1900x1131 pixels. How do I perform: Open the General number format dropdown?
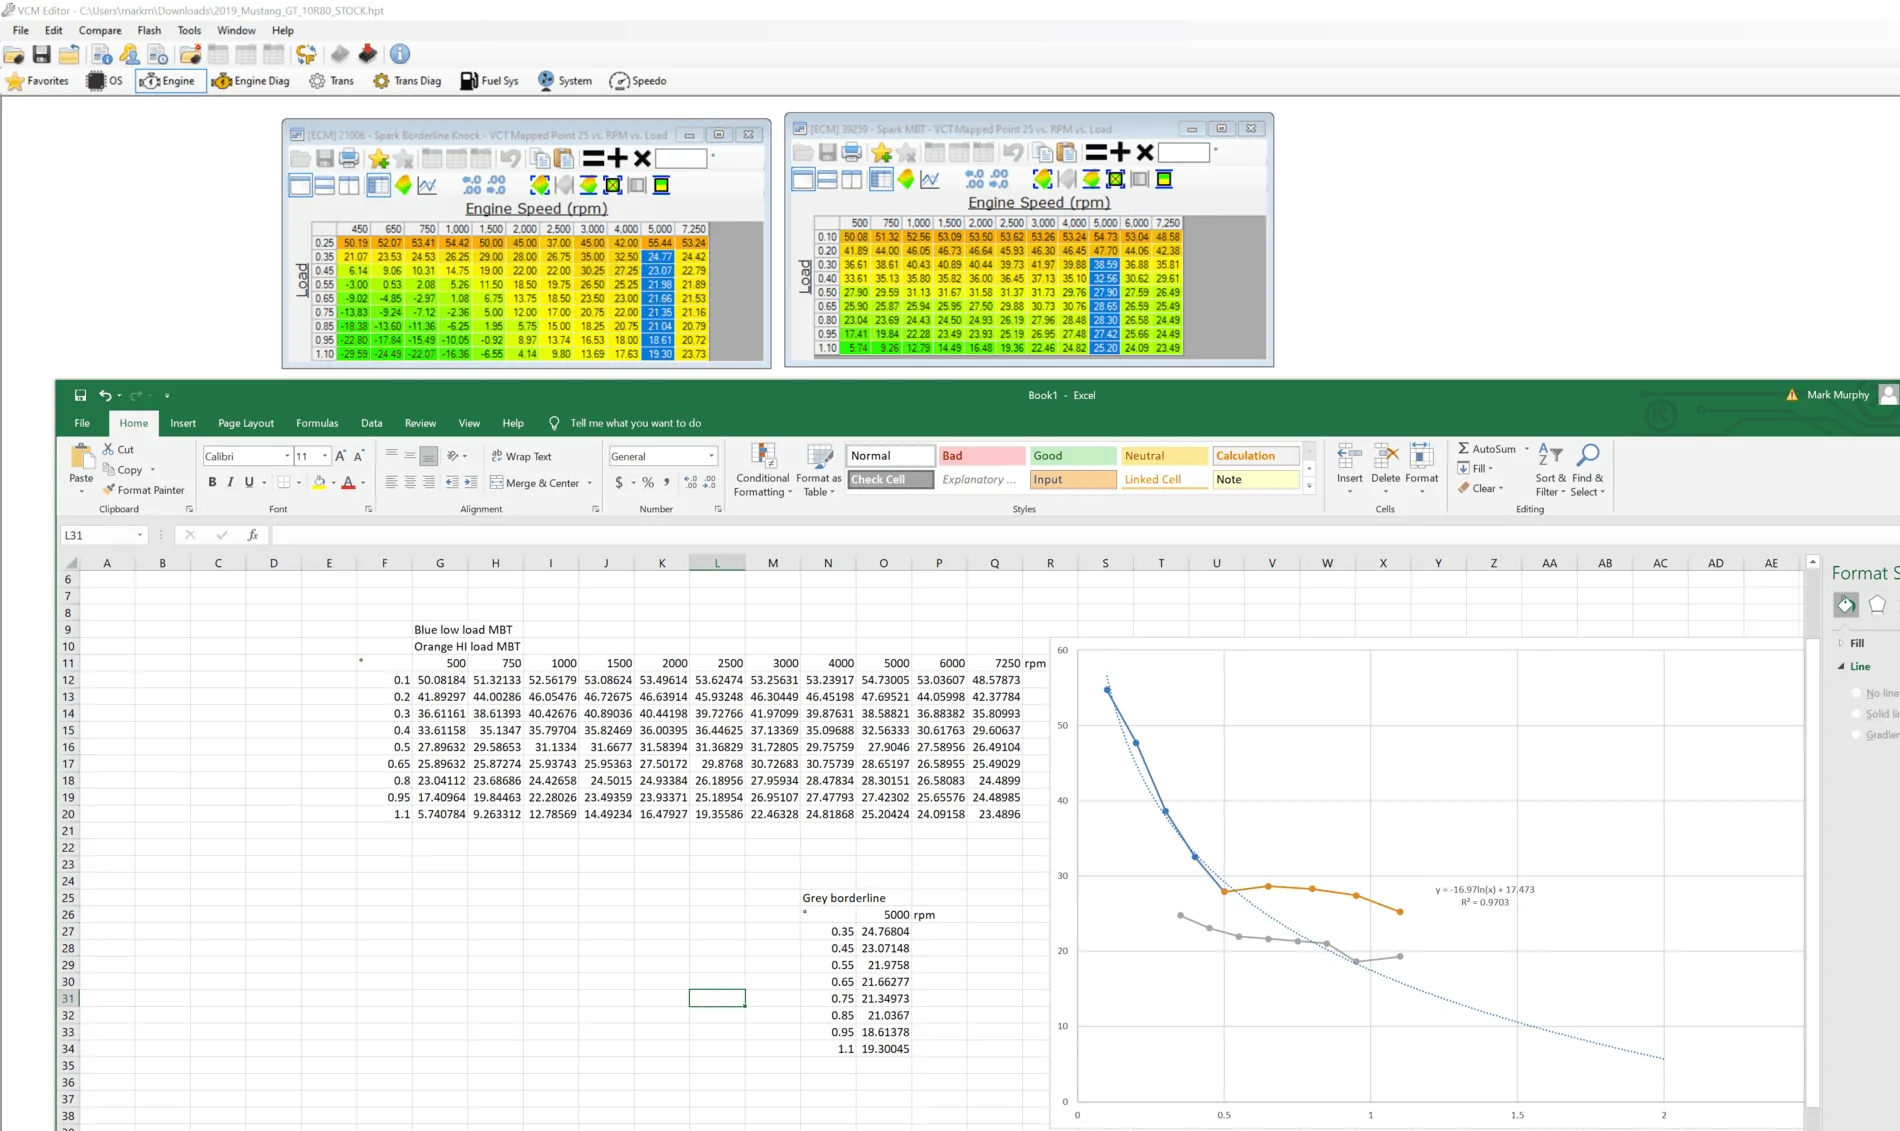(x=712, y=456)
